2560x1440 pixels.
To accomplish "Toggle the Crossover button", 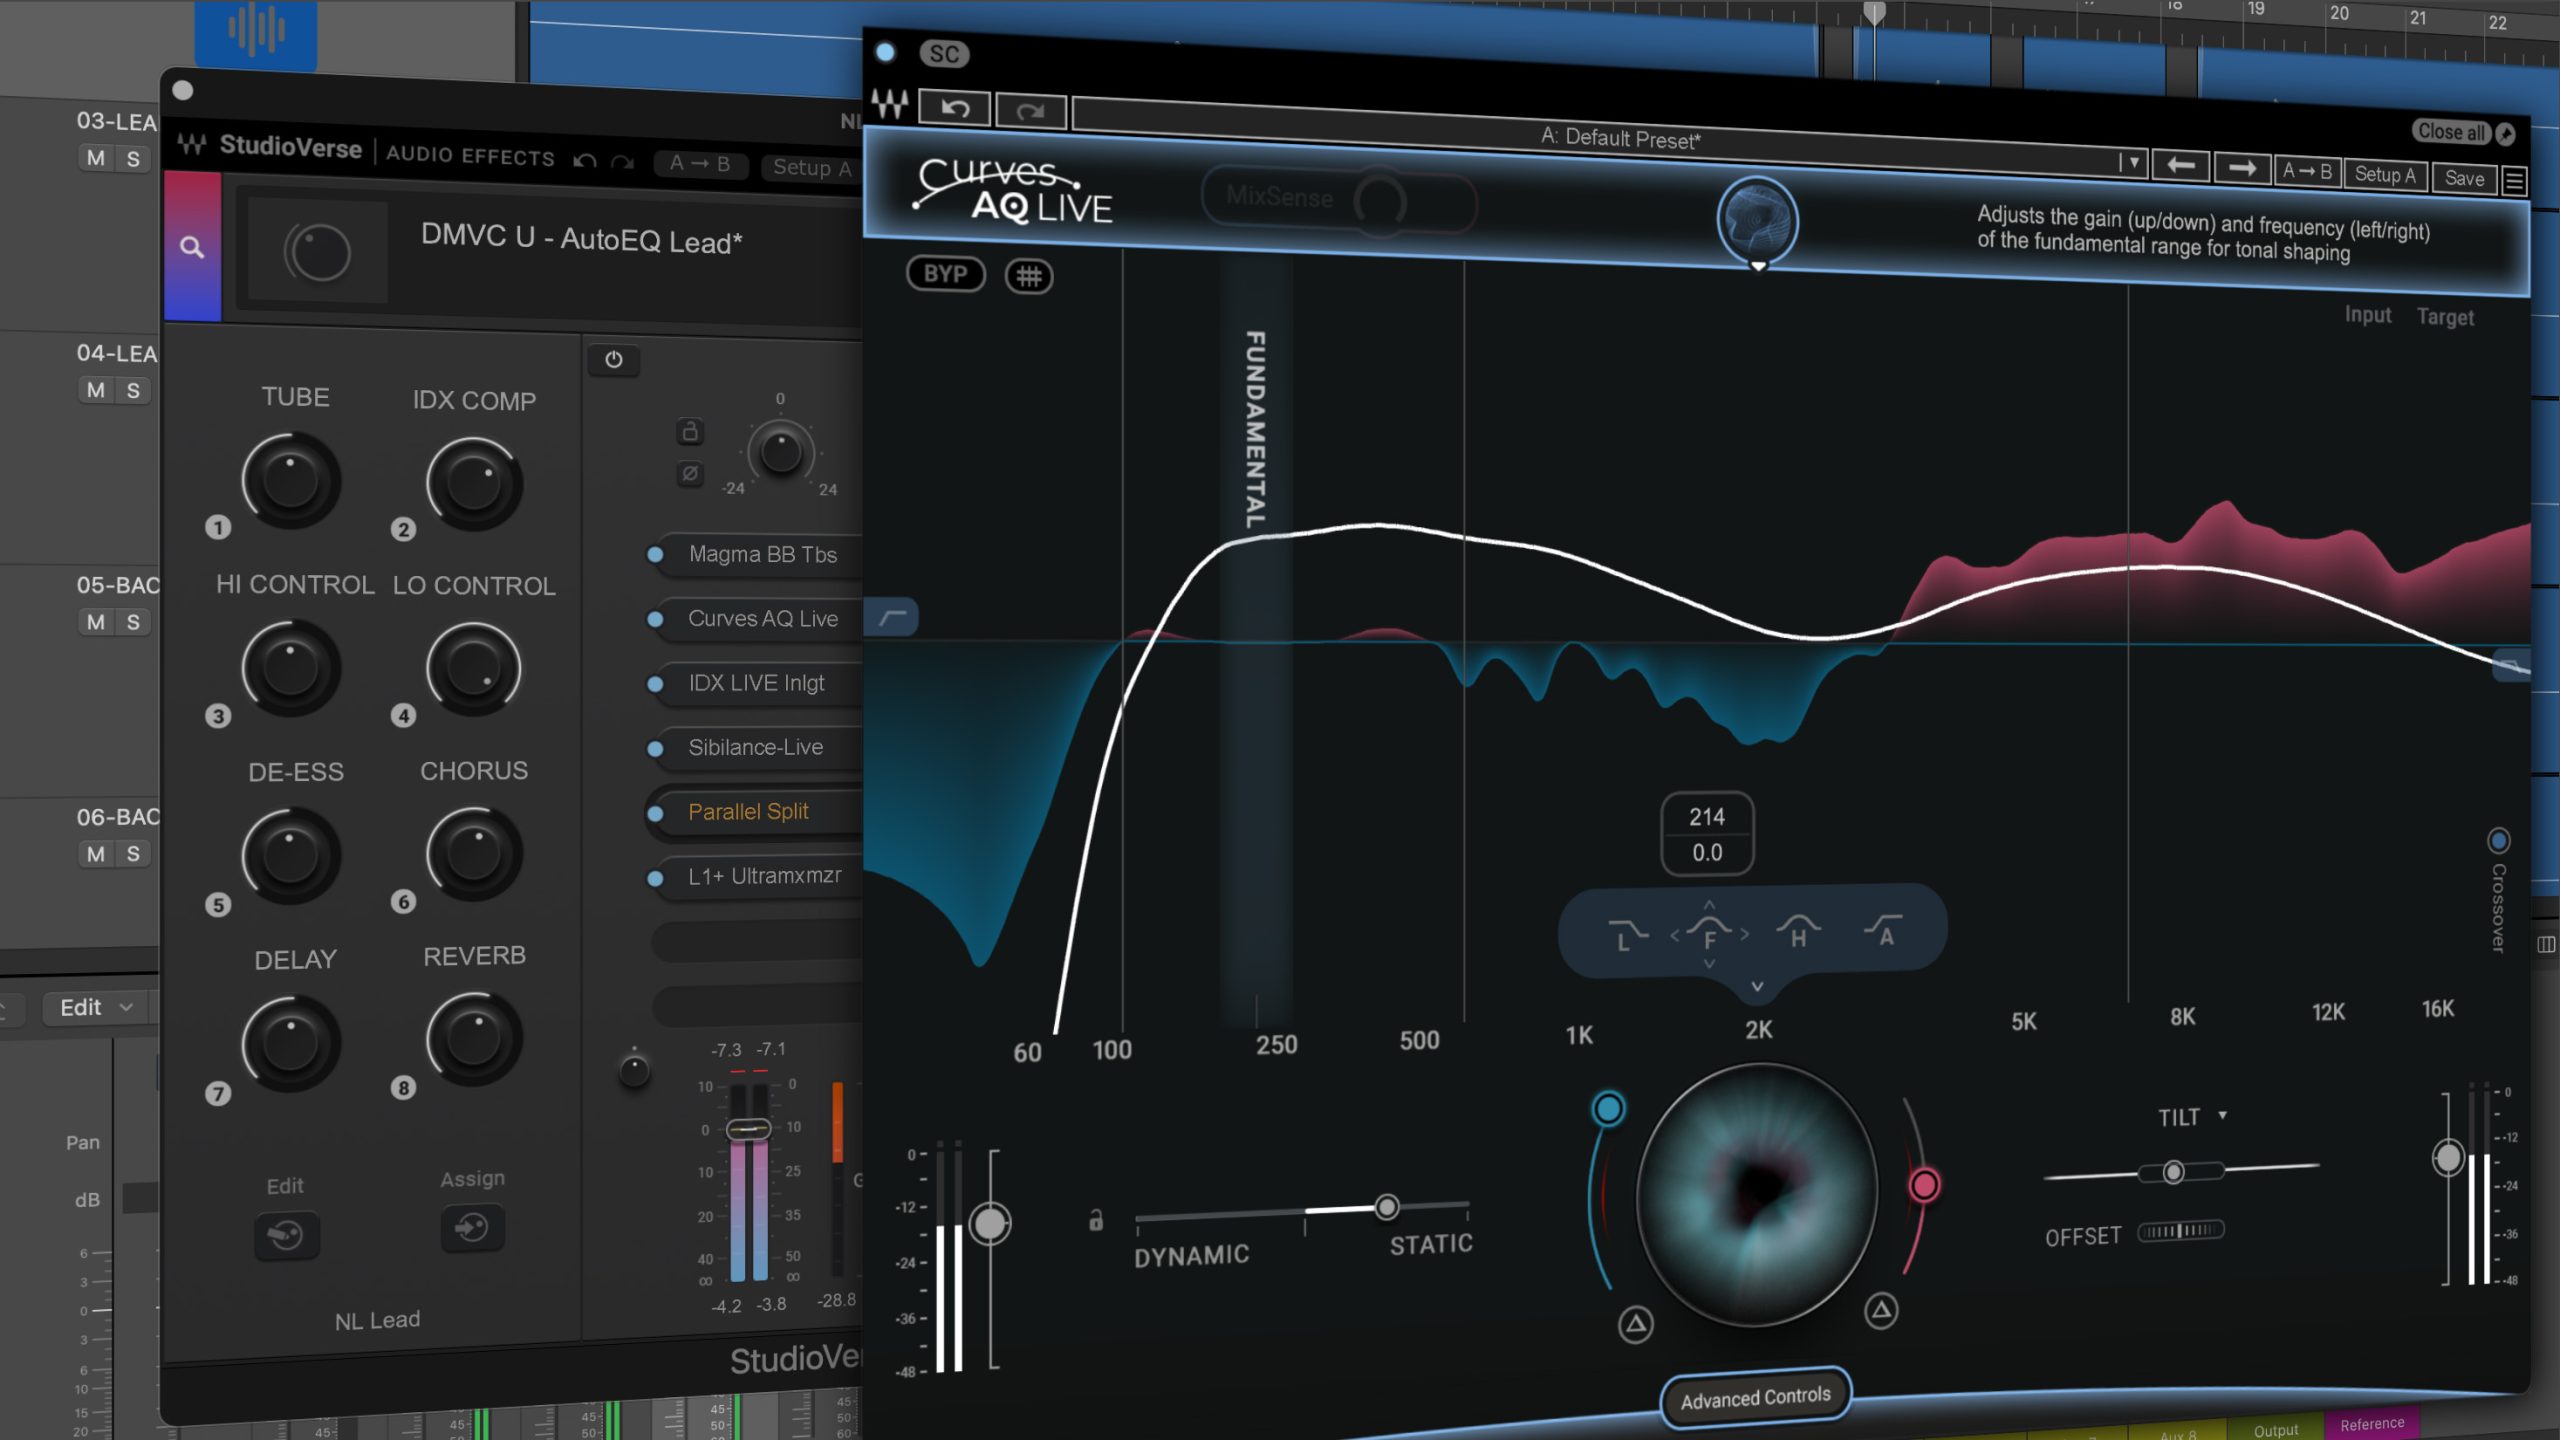I will tap(2498, 840).
